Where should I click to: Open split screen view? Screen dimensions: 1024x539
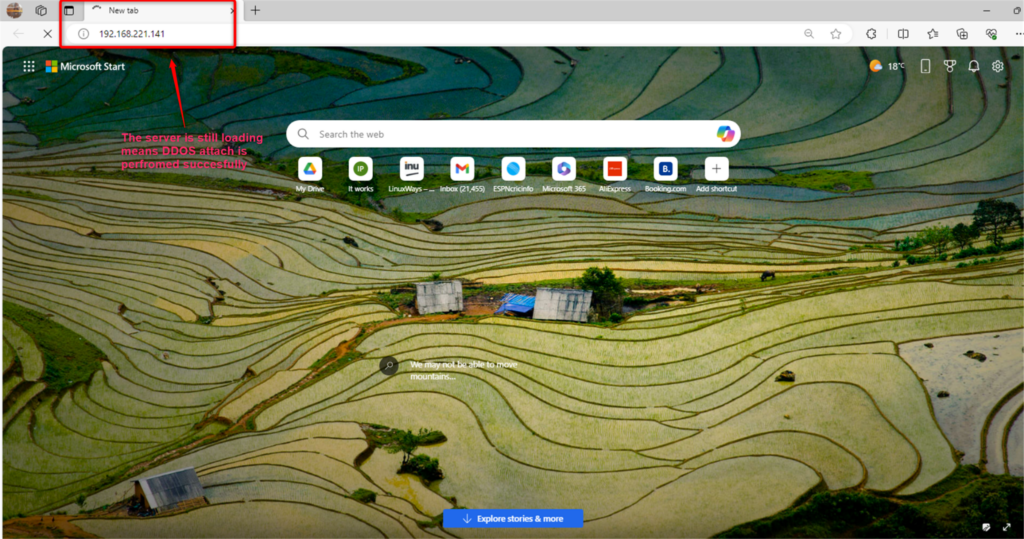tap(903, 34)
